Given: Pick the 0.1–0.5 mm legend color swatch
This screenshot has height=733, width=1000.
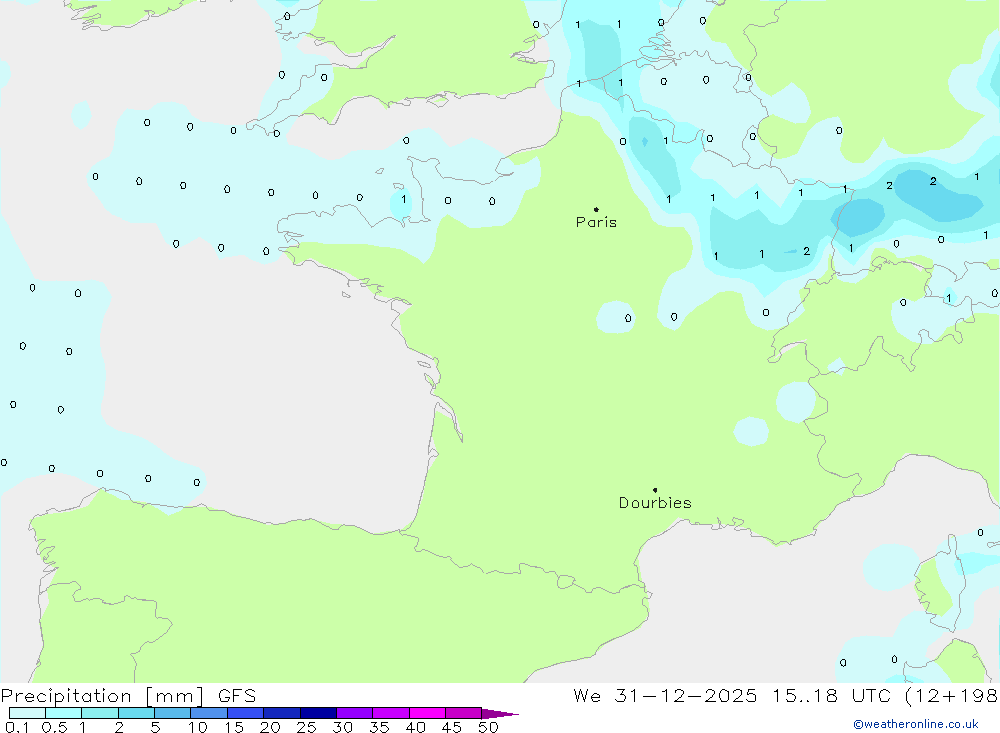Looking at the screenshot, I should pyautogui.click(x=27, y=713).
